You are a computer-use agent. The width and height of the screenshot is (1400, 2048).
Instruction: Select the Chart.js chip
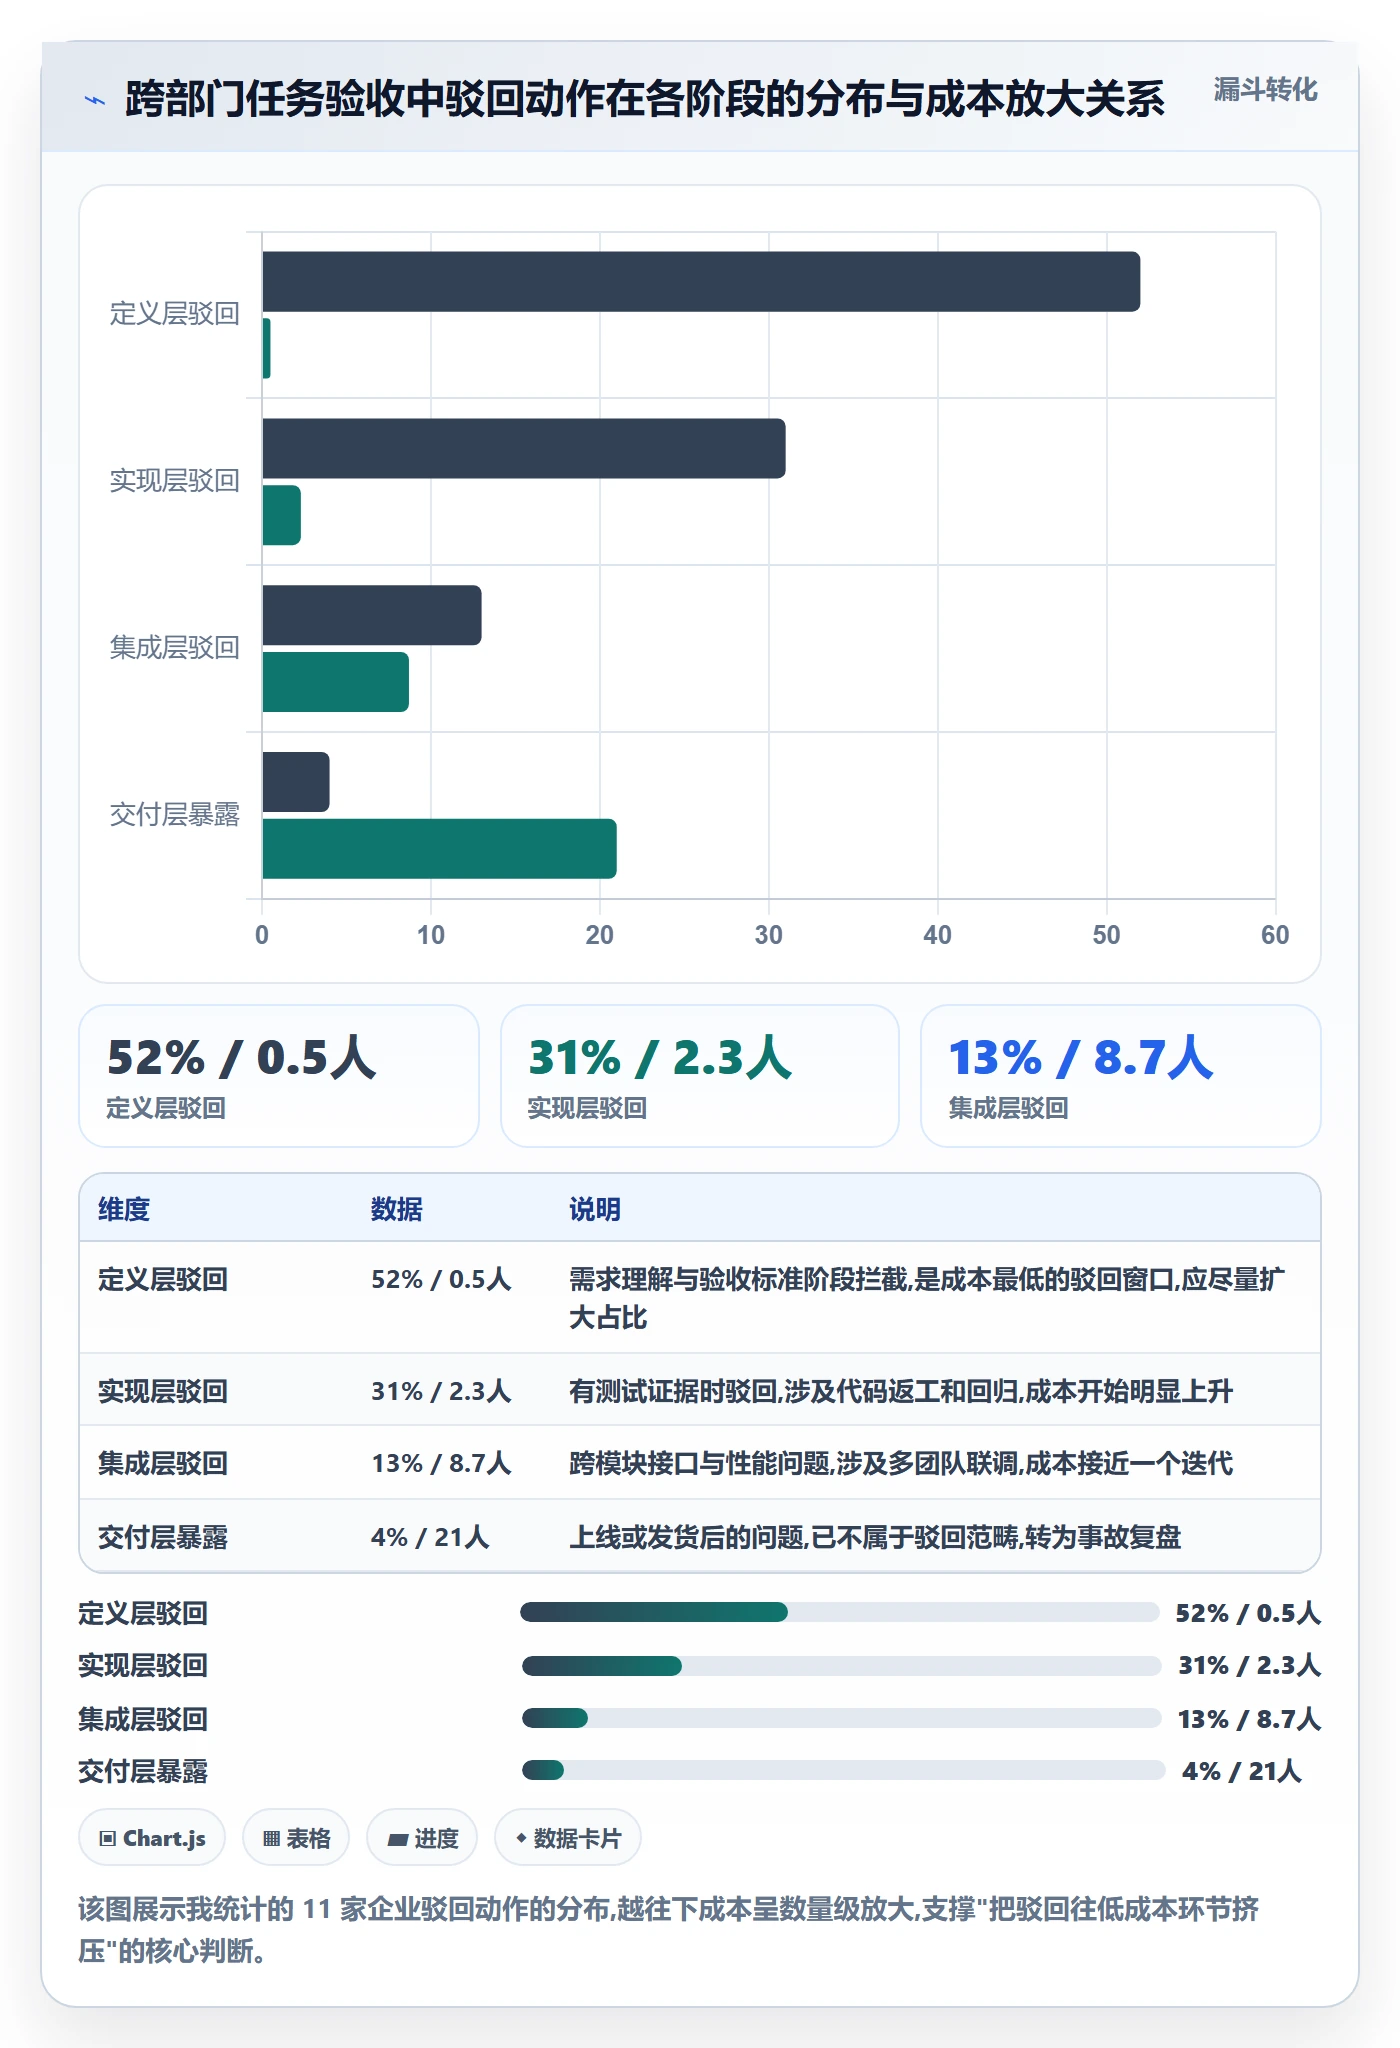152,1838
